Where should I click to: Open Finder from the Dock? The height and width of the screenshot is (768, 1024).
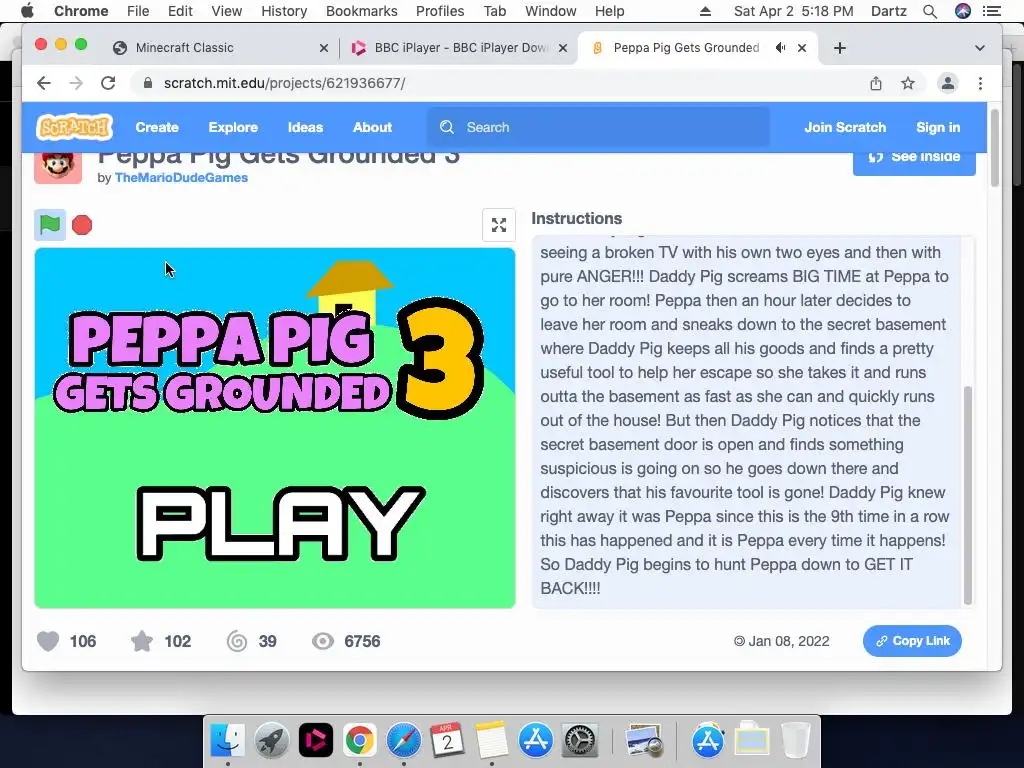[x=227, y=741]
